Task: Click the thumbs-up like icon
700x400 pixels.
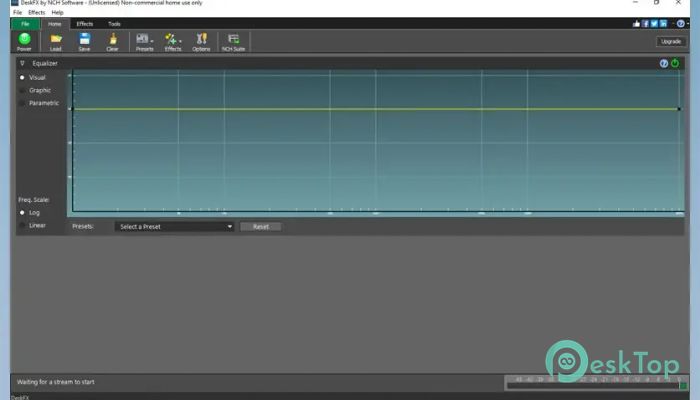Action: (x=636, y=24)
